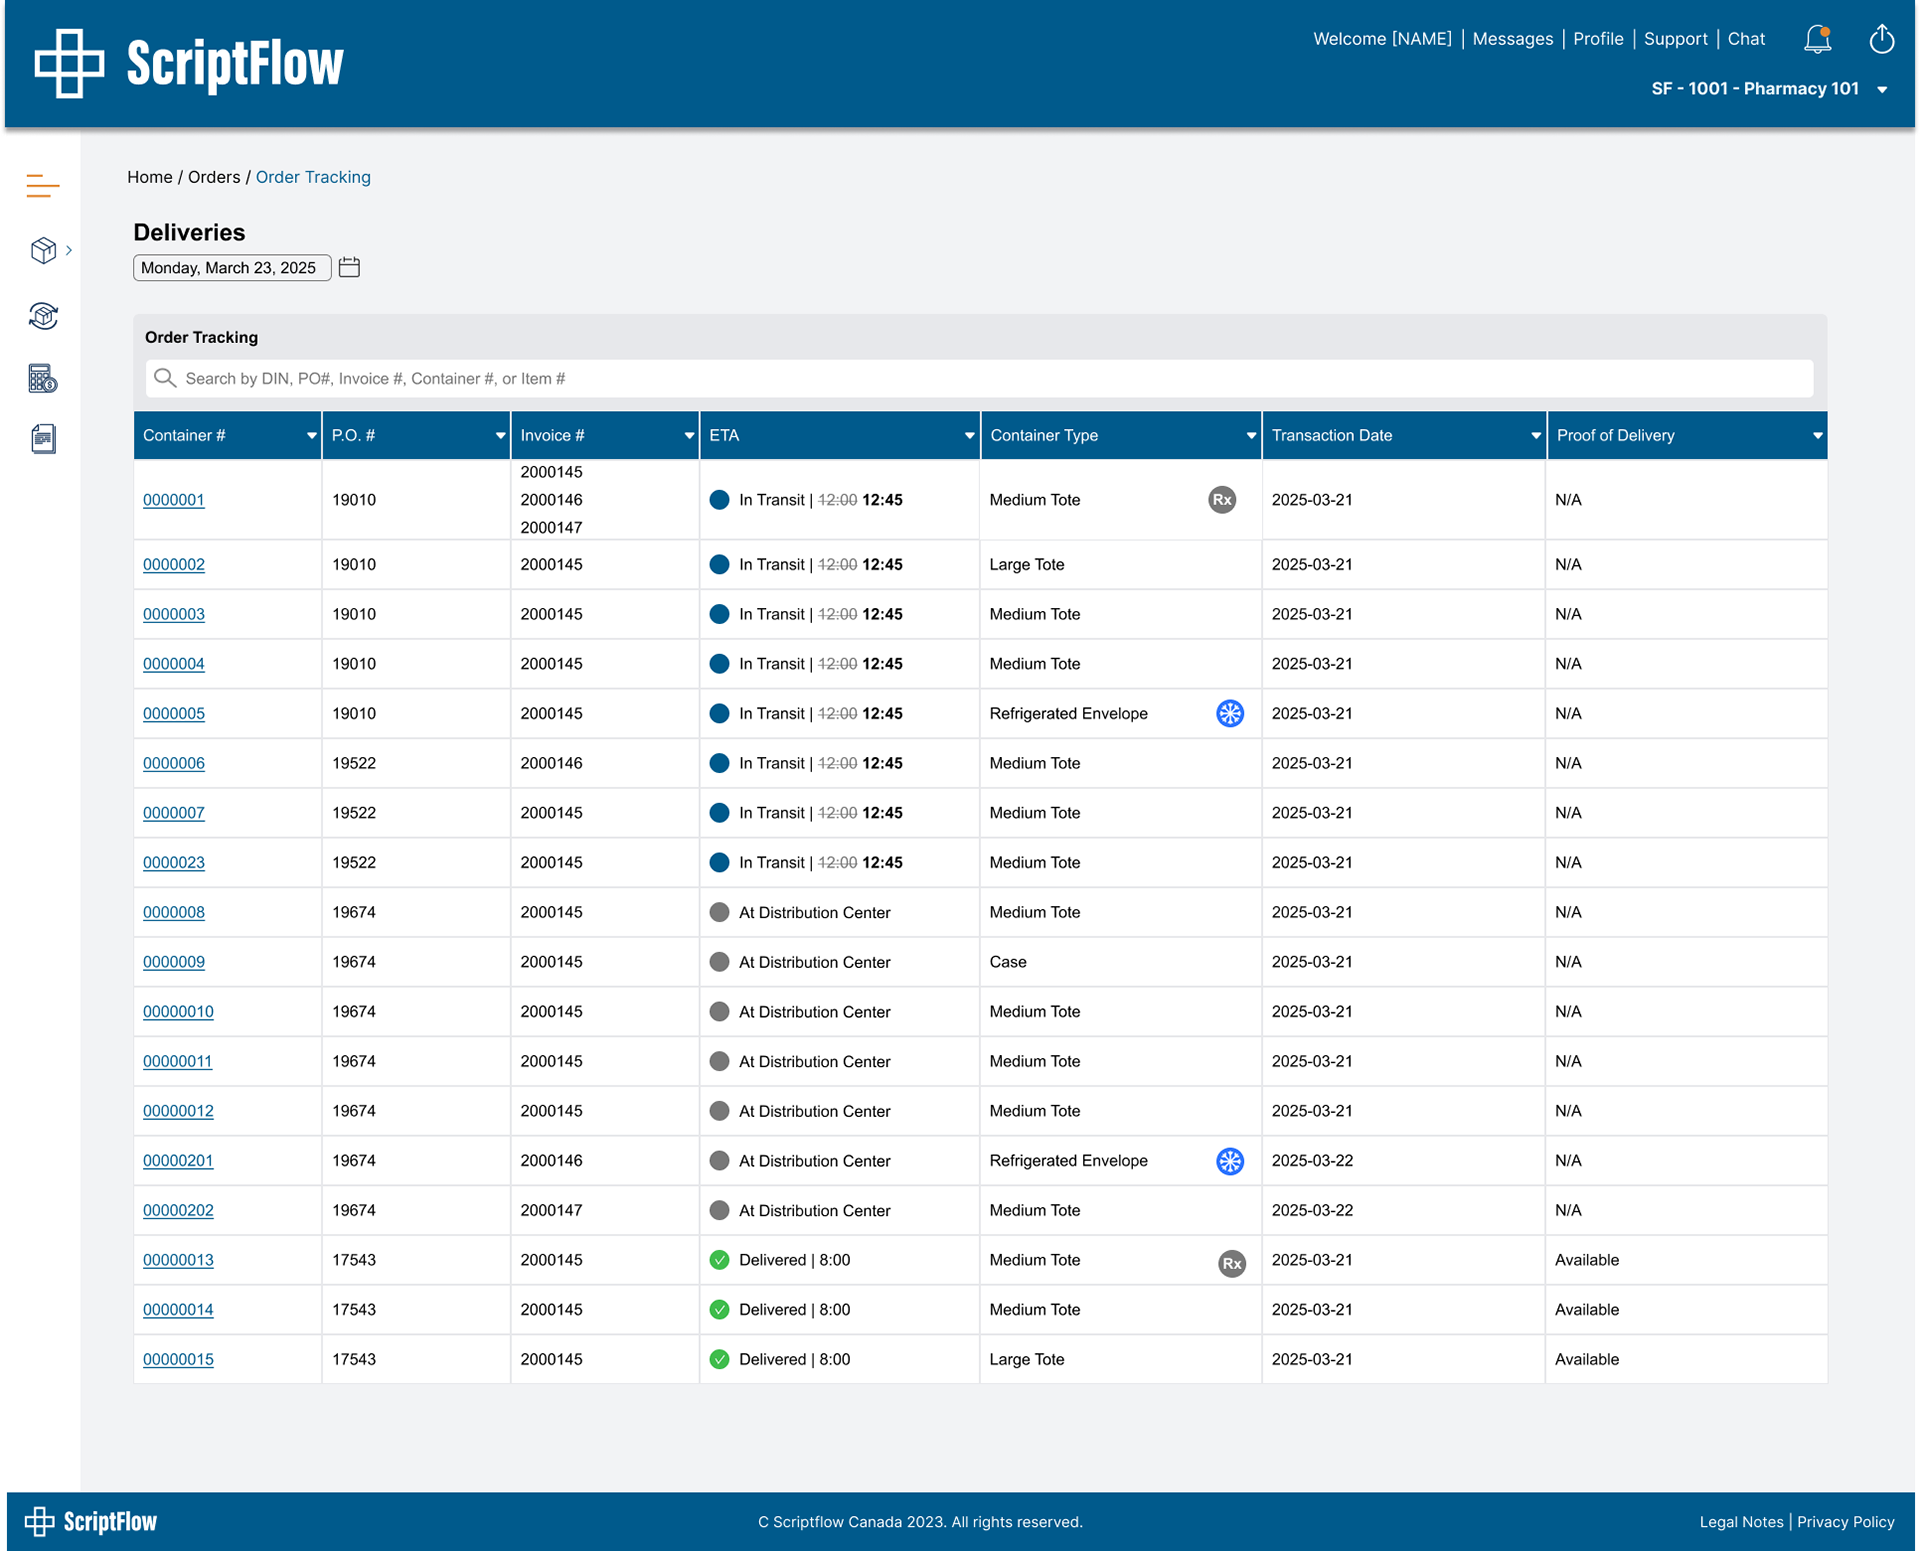Click snowflake icon on container 0000005 row

pyautogui.click(x=1230, y=713)
